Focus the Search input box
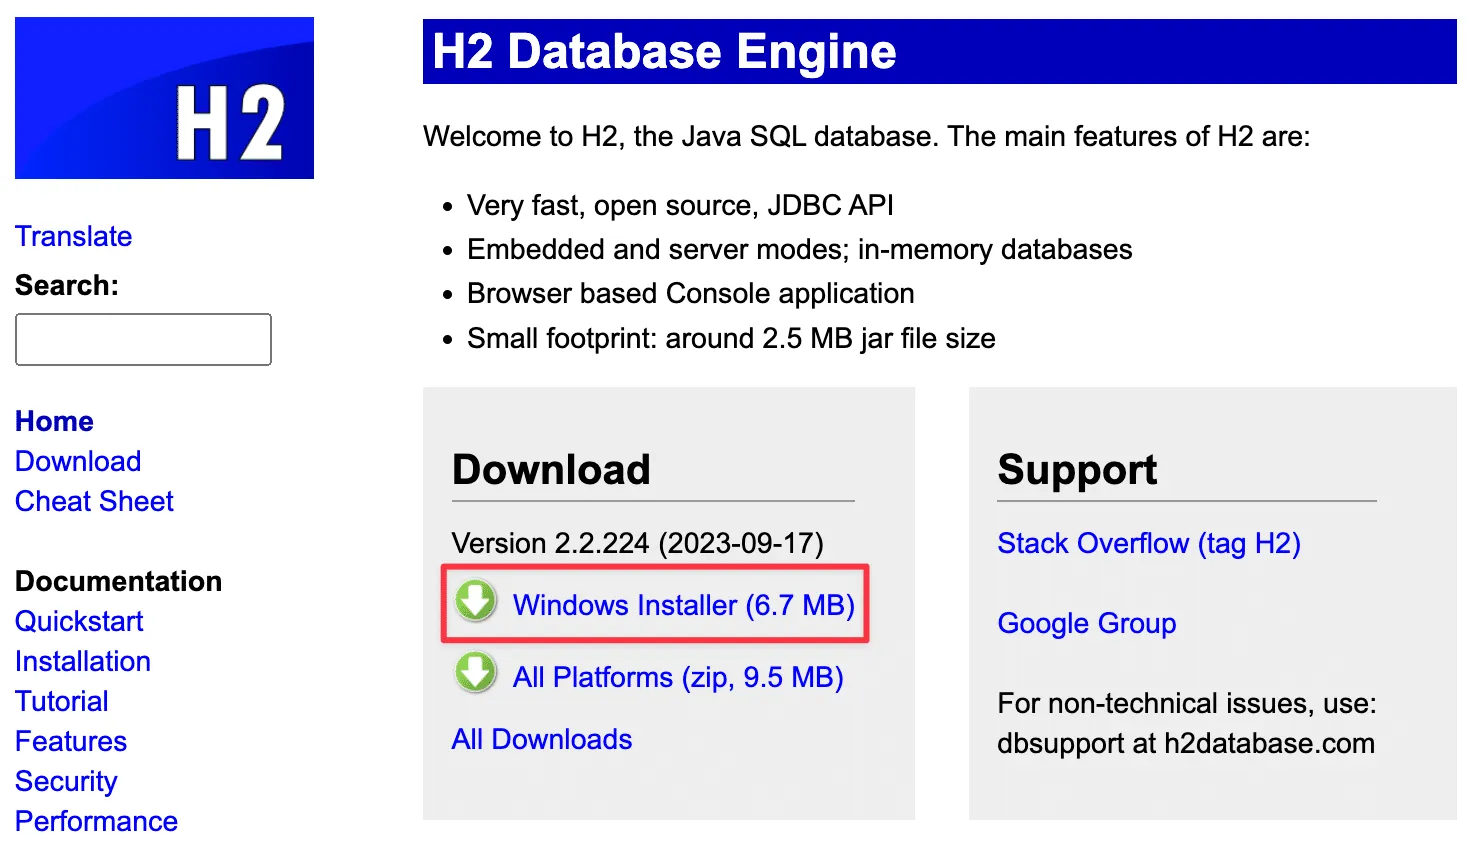1472x848 pixels. pyautogui.click(x=143, y=339)
